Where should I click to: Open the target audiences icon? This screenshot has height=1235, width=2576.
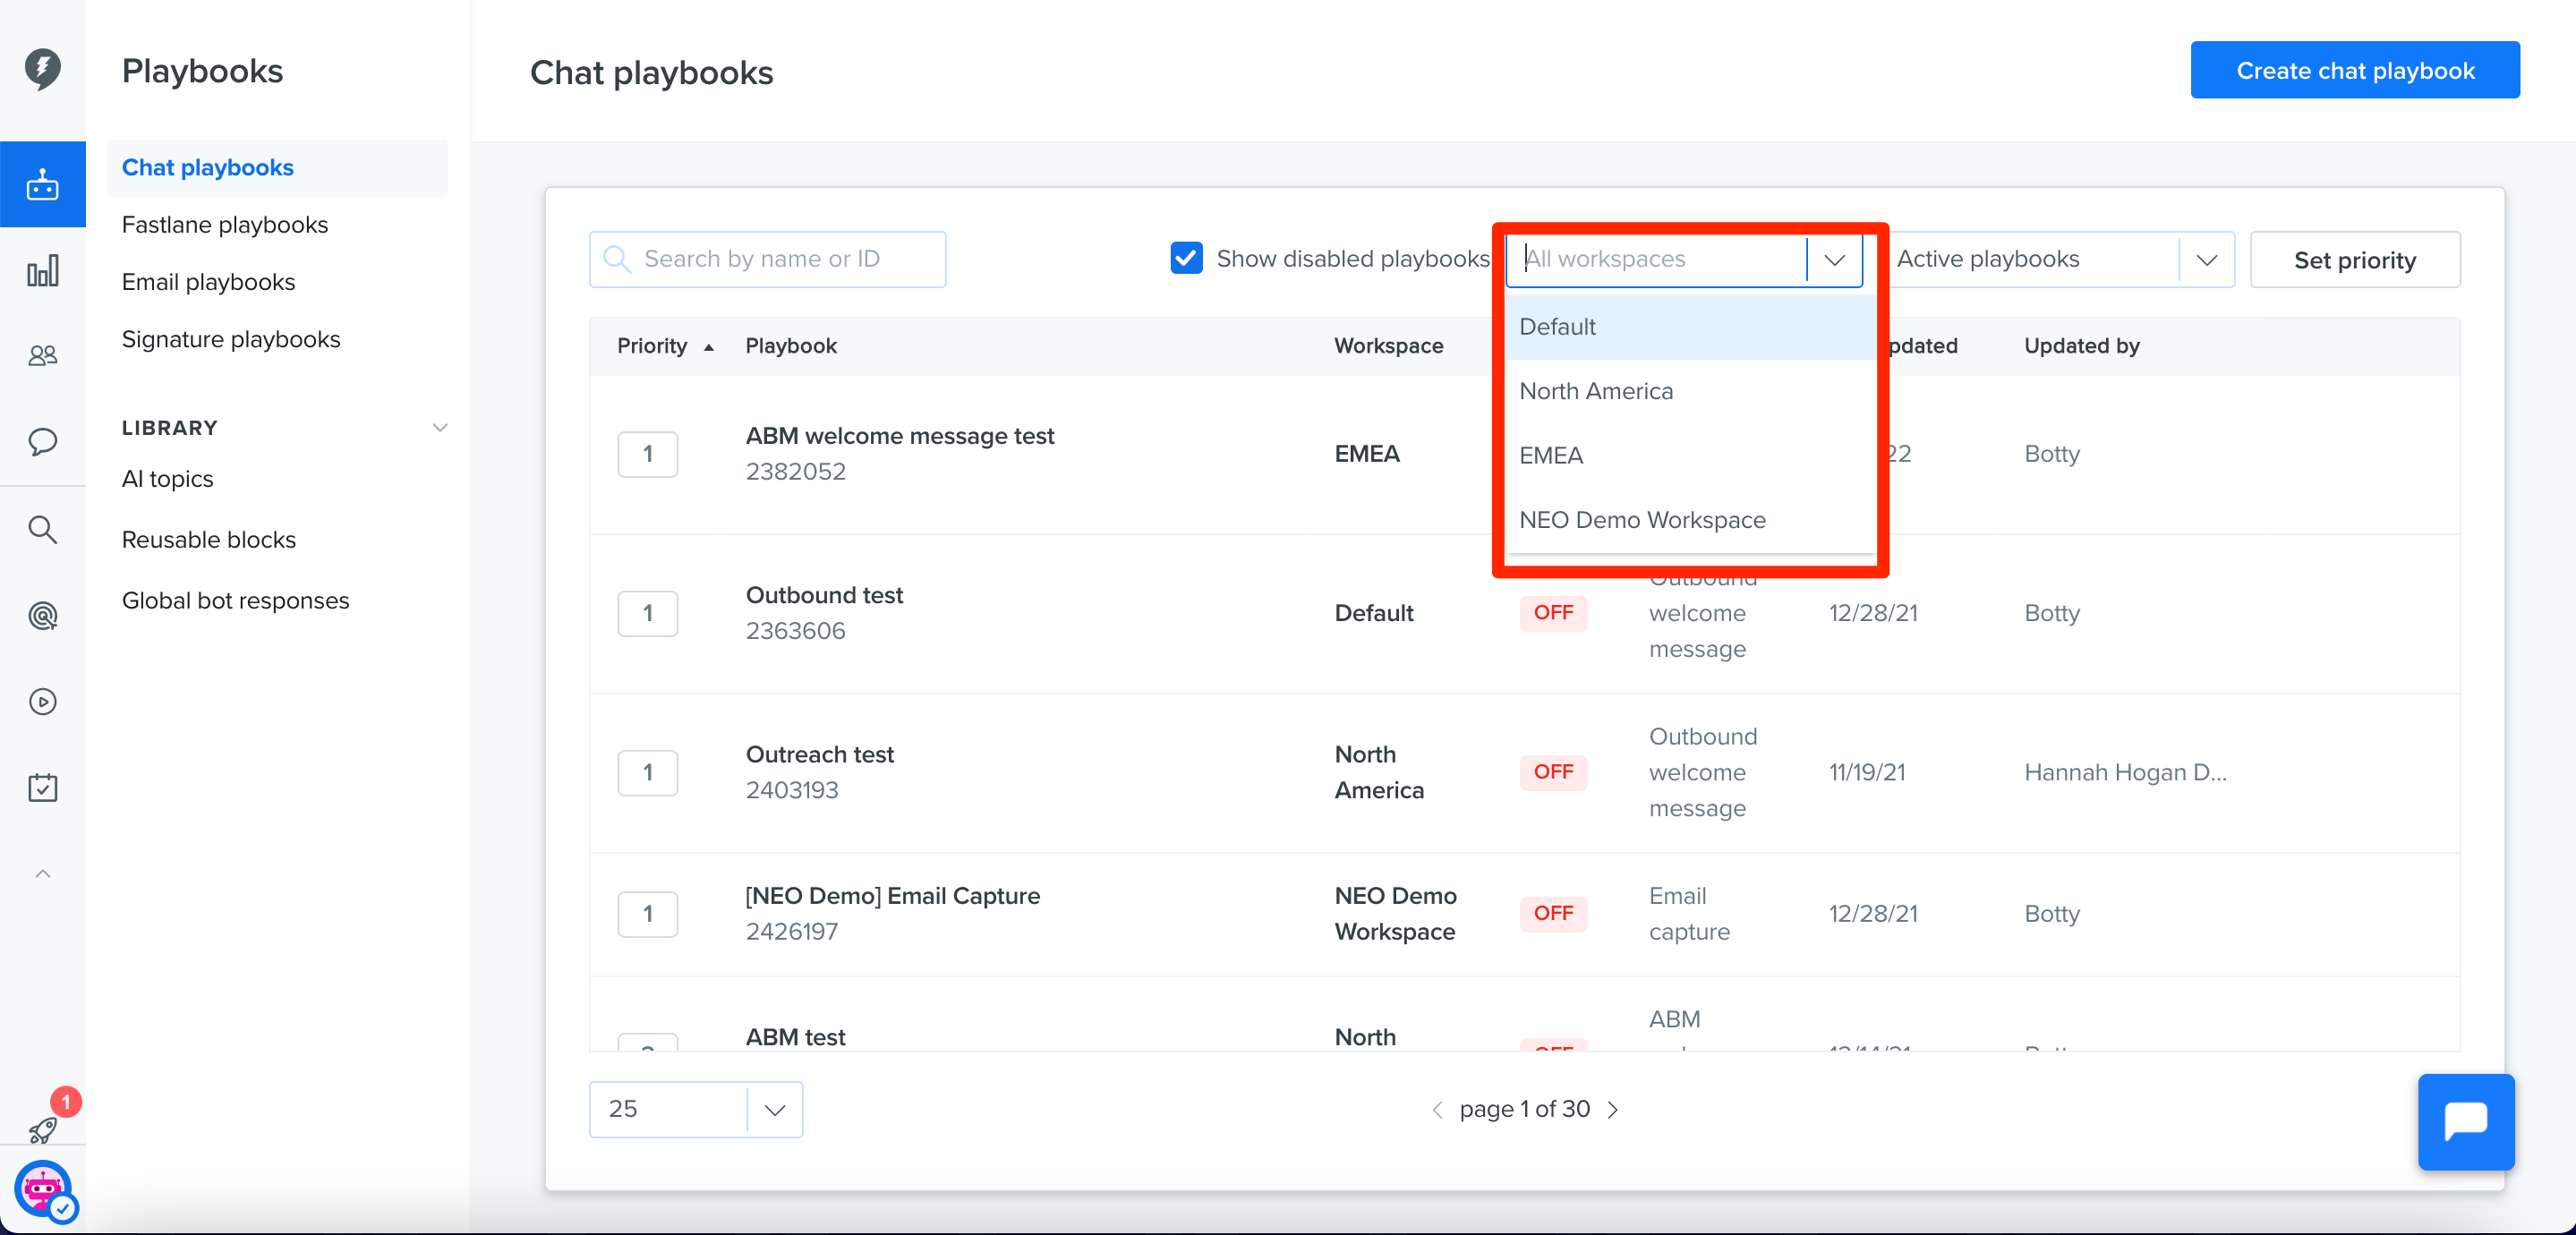(42, 615)
